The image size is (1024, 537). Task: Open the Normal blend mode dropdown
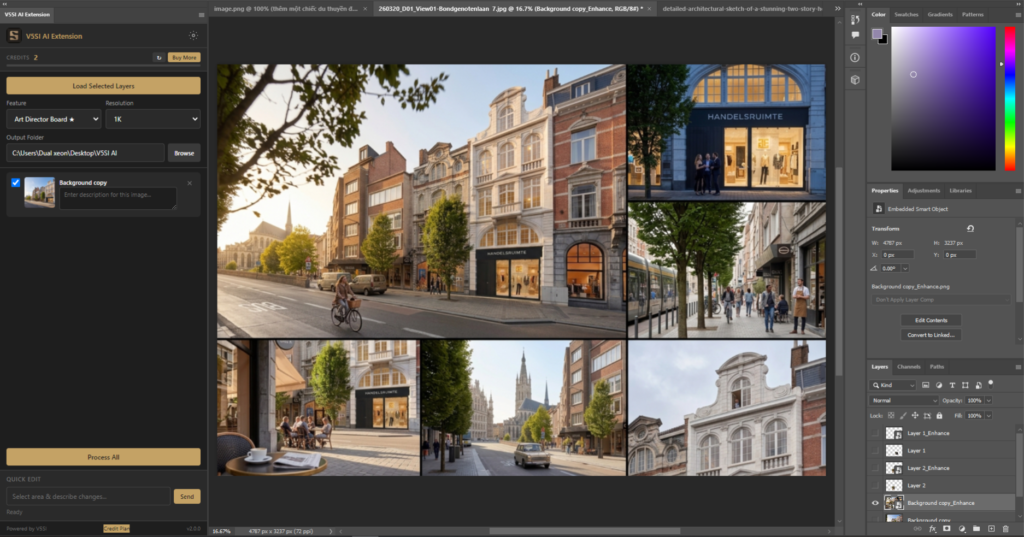tap(903, 400)
